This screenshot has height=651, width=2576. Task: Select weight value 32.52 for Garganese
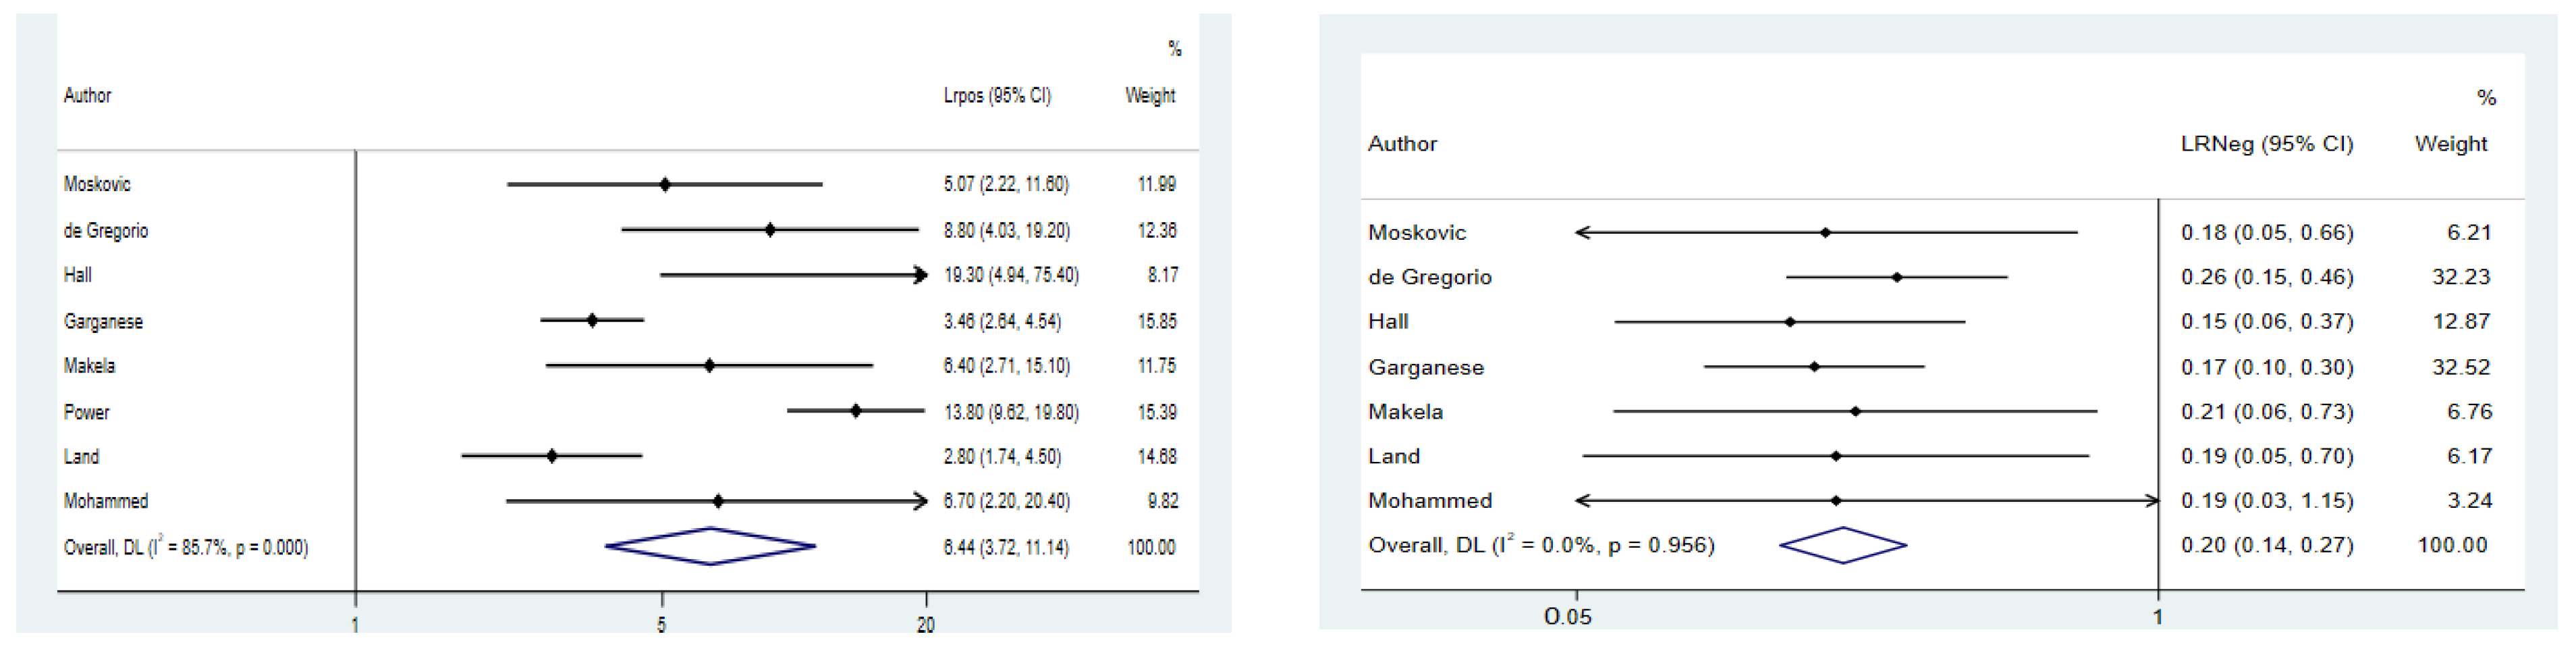pos(2461,367)
